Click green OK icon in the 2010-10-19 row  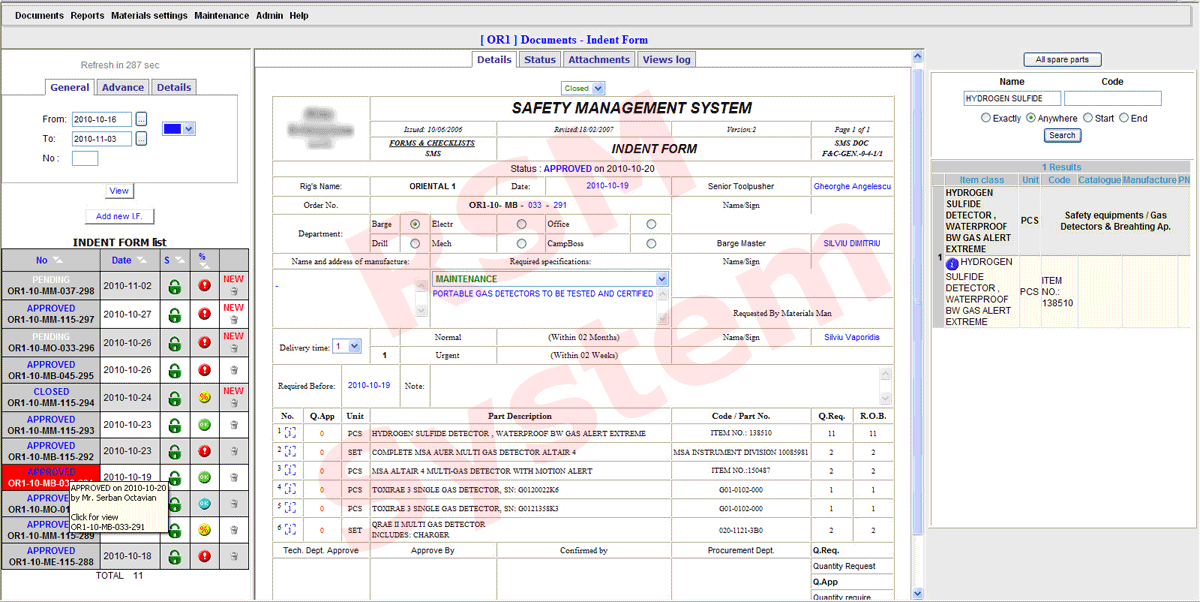204,477
